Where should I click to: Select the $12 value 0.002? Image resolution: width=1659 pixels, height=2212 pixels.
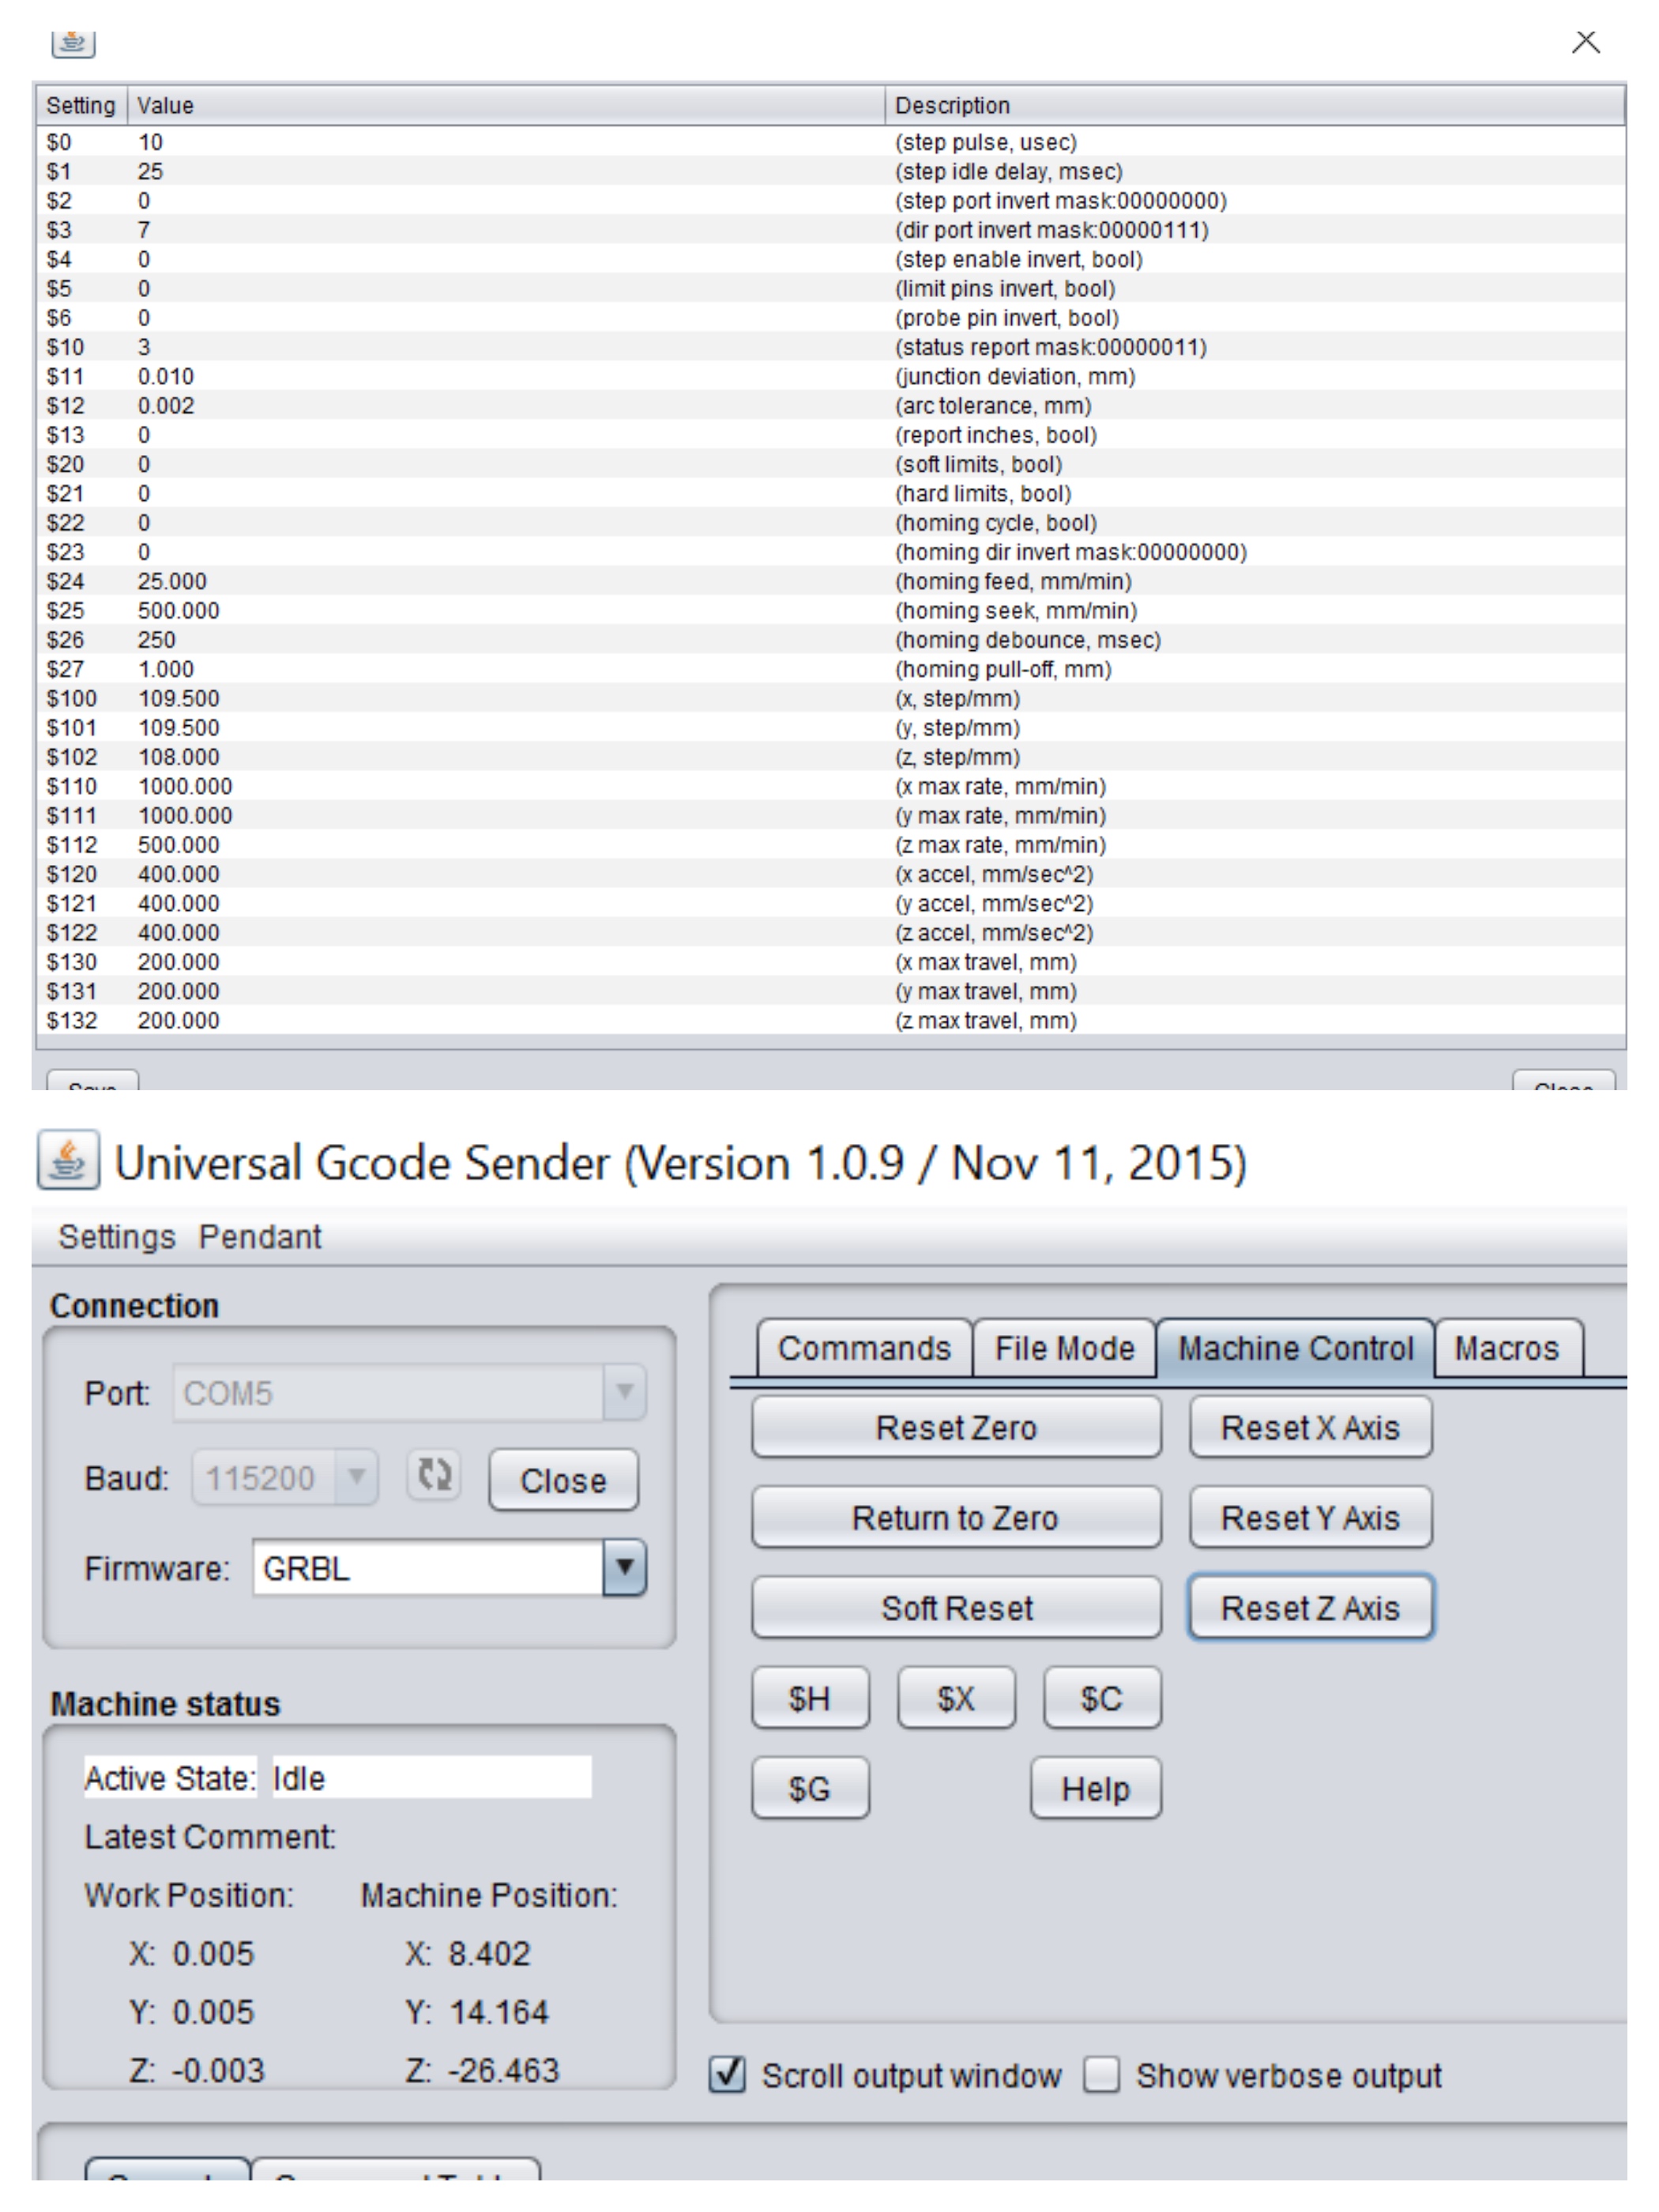pos(166,405)
